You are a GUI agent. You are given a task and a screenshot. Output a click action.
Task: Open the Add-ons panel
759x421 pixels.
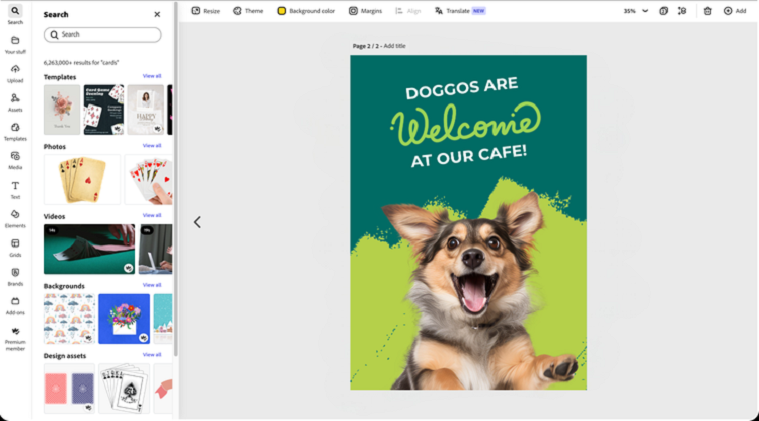point(15,303)
